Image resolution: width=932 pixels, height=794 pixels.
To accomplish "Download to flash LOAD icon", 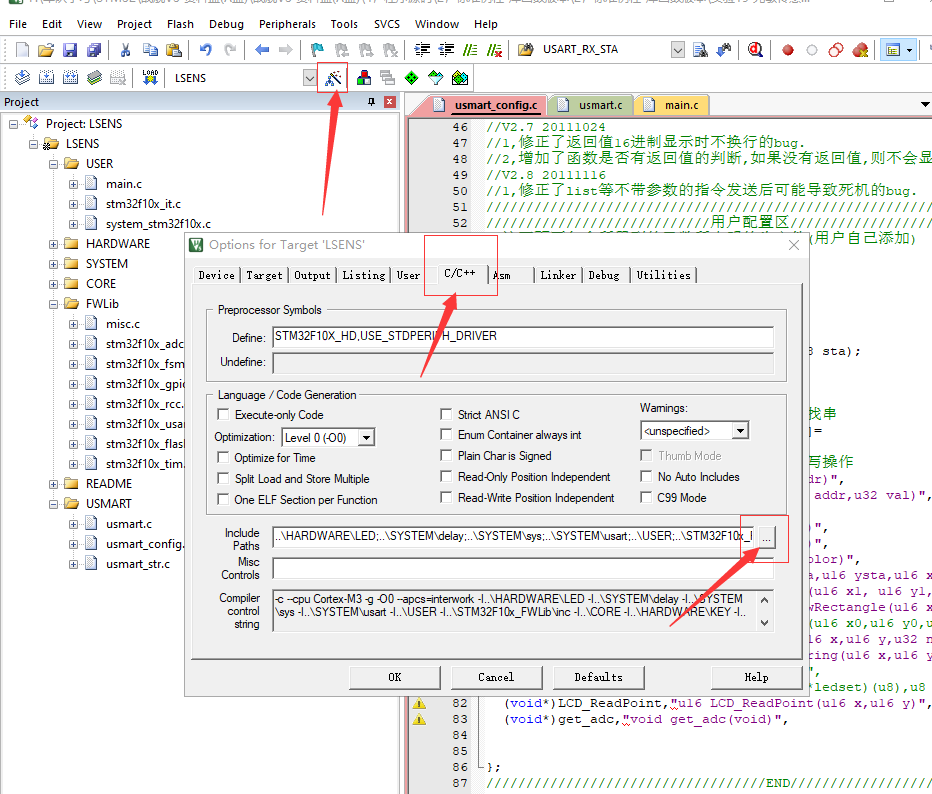I will click(150, 78).
